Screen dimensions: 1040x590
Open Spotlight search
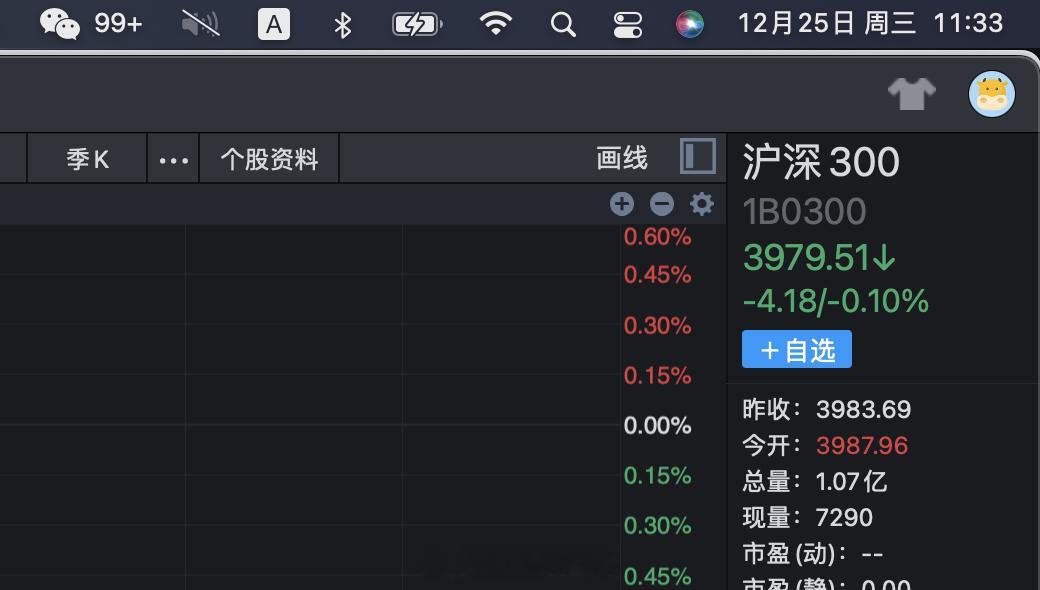click(x=562, y=25)
